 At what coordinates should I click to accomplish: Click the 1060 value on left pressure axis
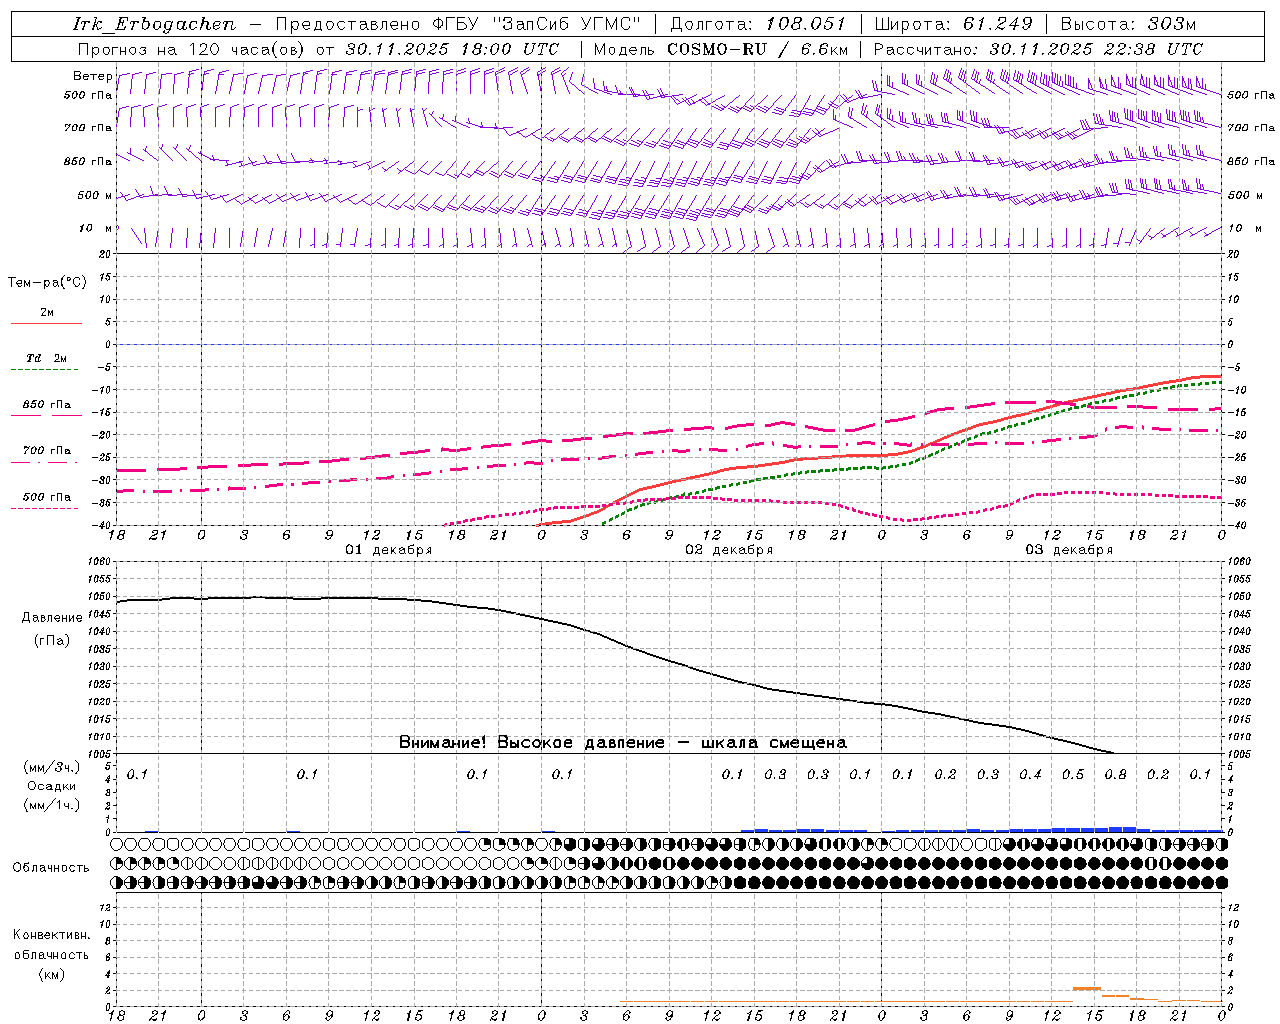98,562
